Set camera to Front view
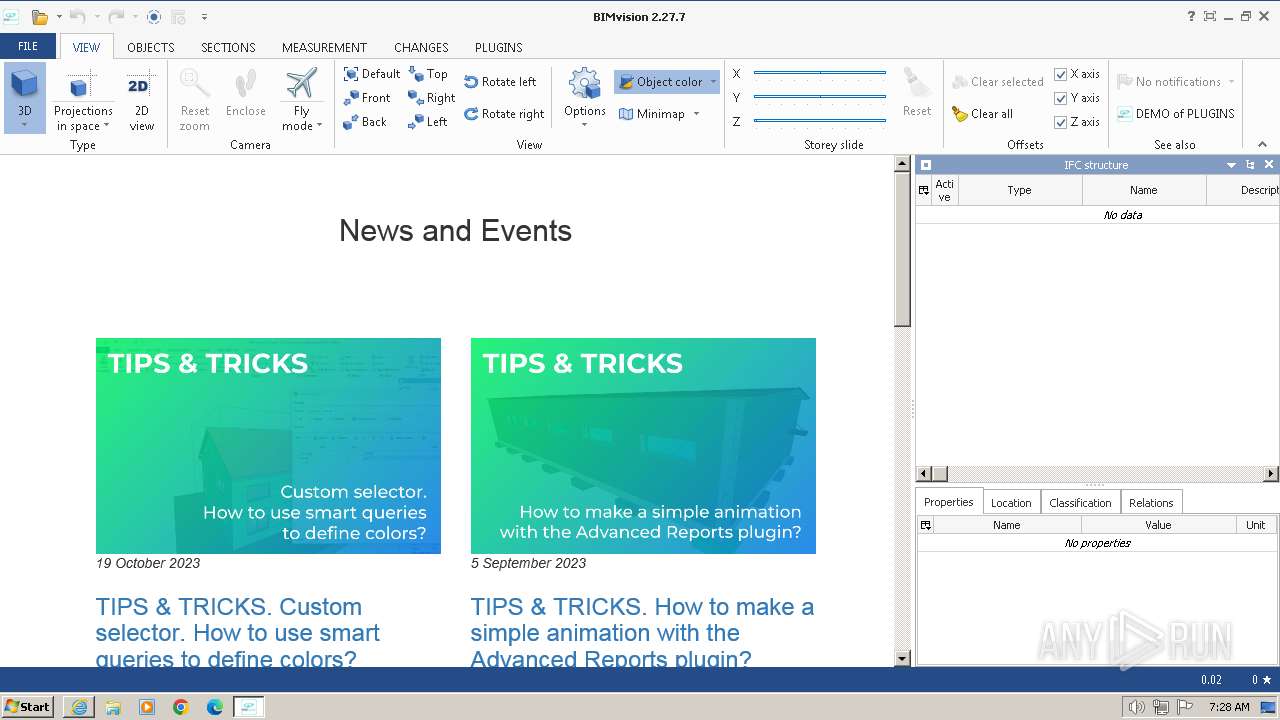 [367, 98]
